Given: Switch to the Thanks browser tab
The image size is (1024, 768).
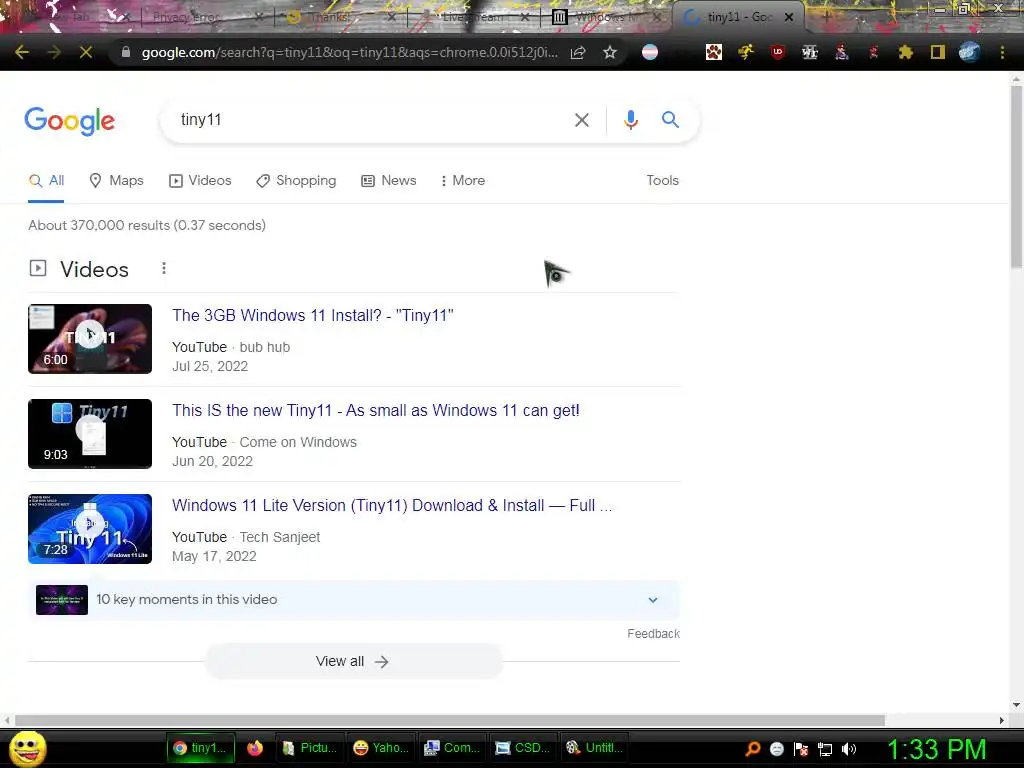Looking at the screenshot, I should pos(340,18).
